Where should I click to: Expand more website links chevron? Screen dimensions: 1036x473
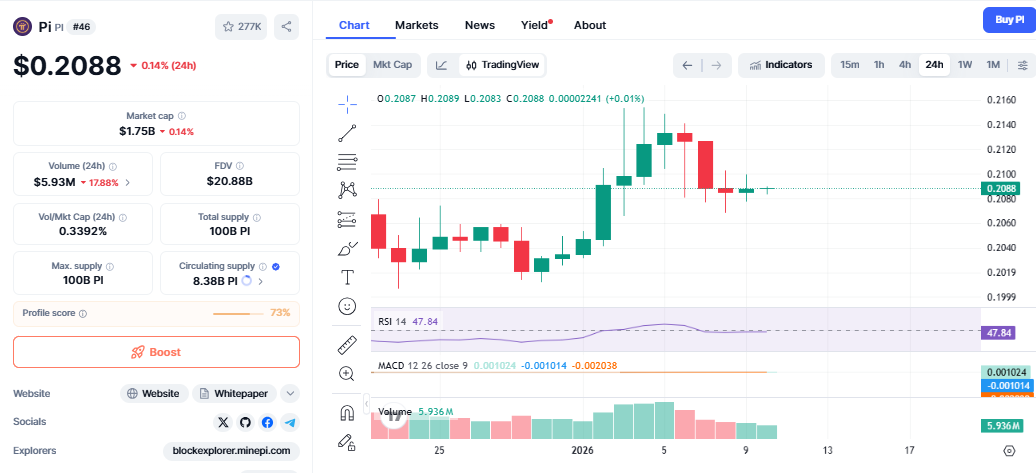pyautogui.click(x=290, y=393)
